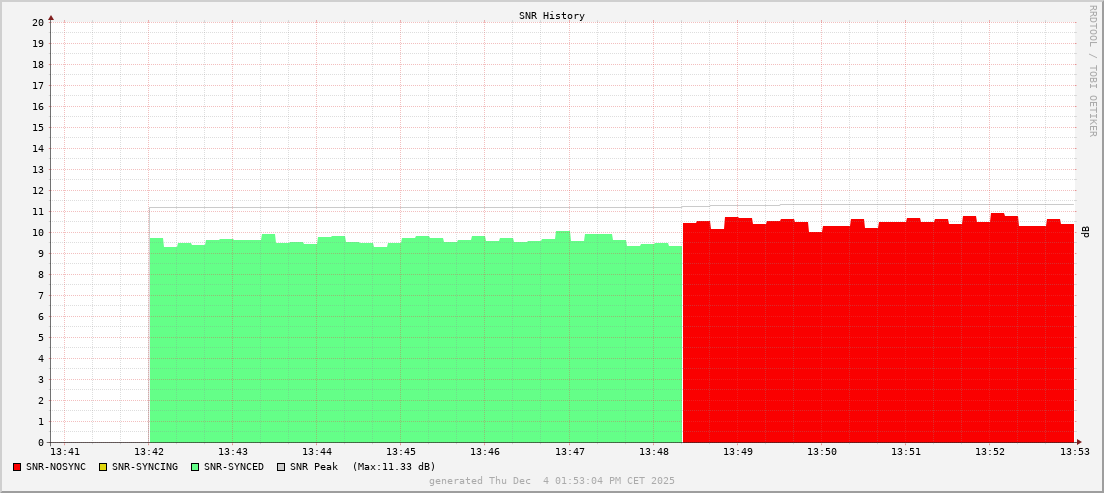Click the Max:11.33 dB peak value text

tap(394, 467)
